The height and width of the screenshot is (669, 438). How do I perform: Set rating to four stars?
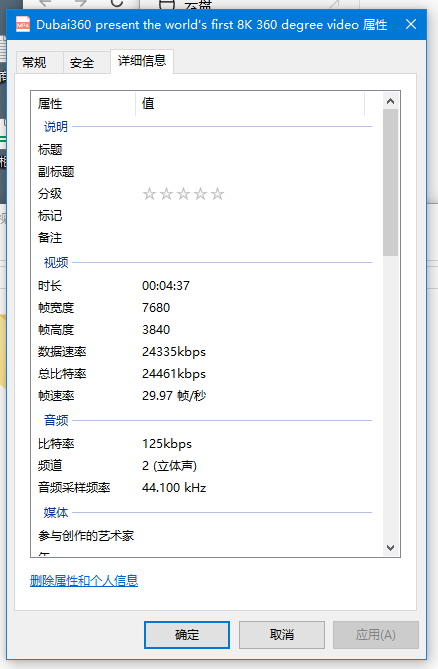[x=200, y=194]
